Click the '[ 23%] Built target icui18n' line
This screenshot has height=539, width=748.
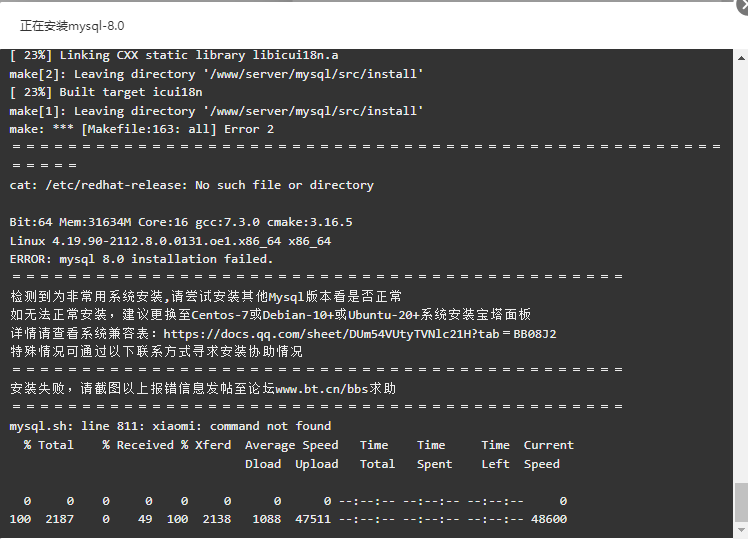pyautogui.click(x=106, y=92)
